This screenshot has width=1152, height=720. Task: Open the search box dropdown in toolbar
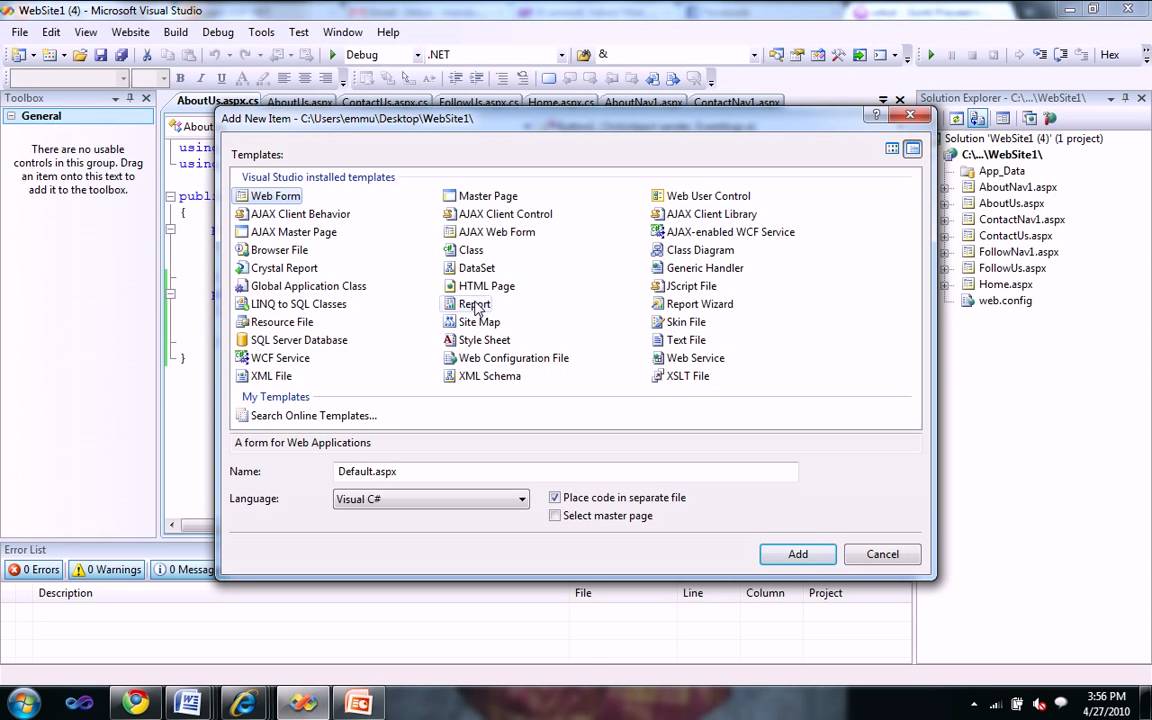coord(754,55)
